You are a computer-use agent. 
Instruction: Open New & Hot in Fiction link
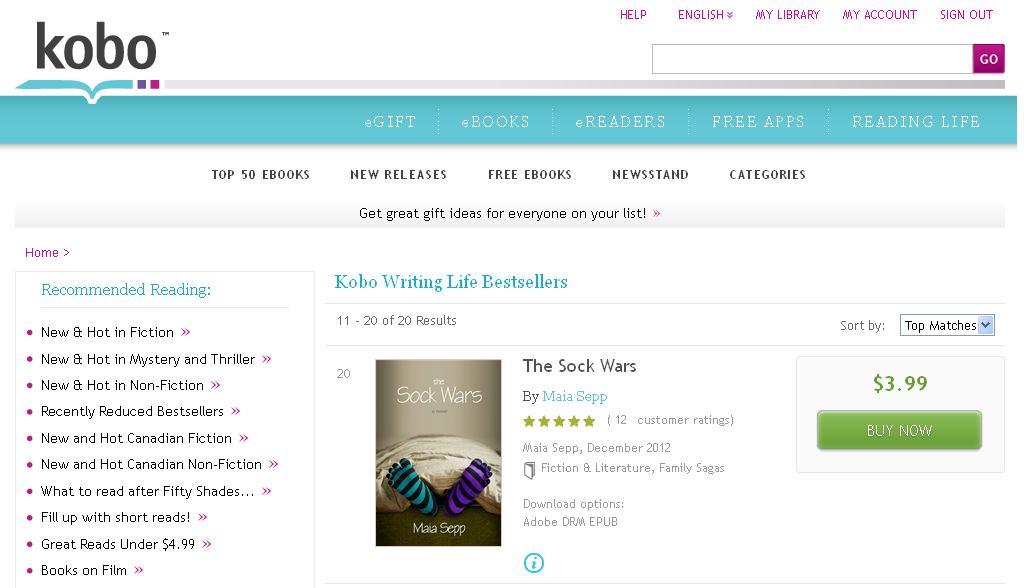click(x=108, y=332)
